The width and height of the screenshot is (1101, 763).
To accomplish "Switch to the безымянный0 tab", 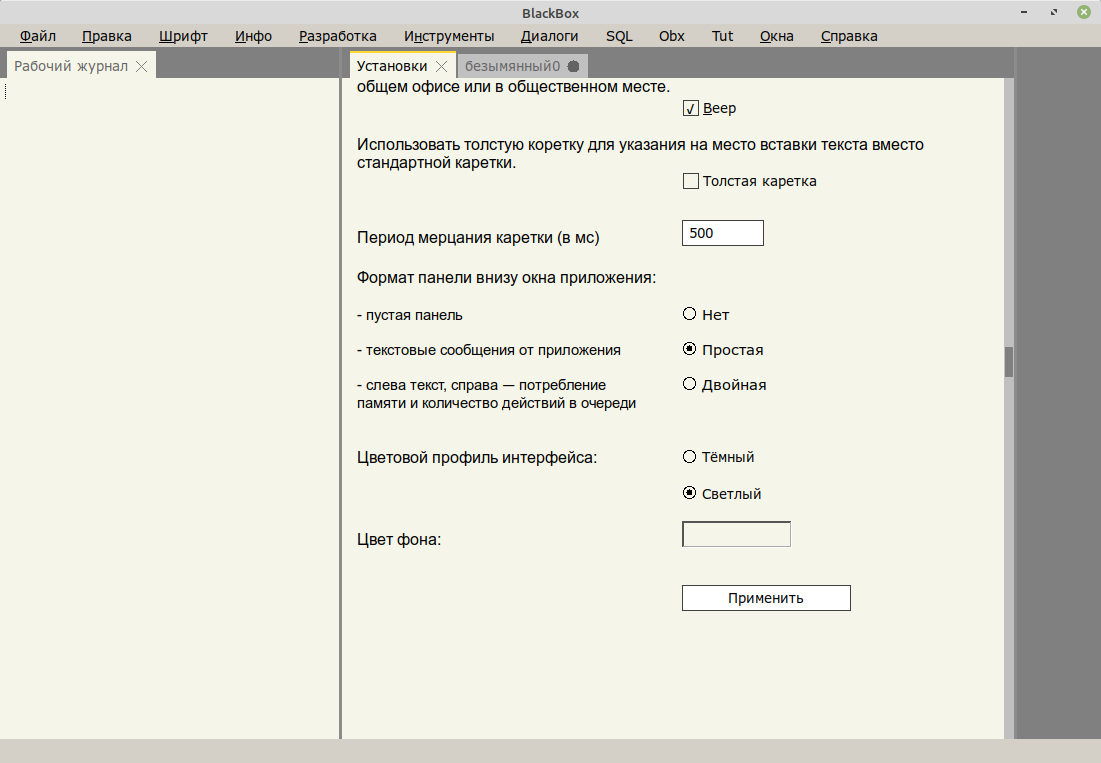I will click(512, 66).
